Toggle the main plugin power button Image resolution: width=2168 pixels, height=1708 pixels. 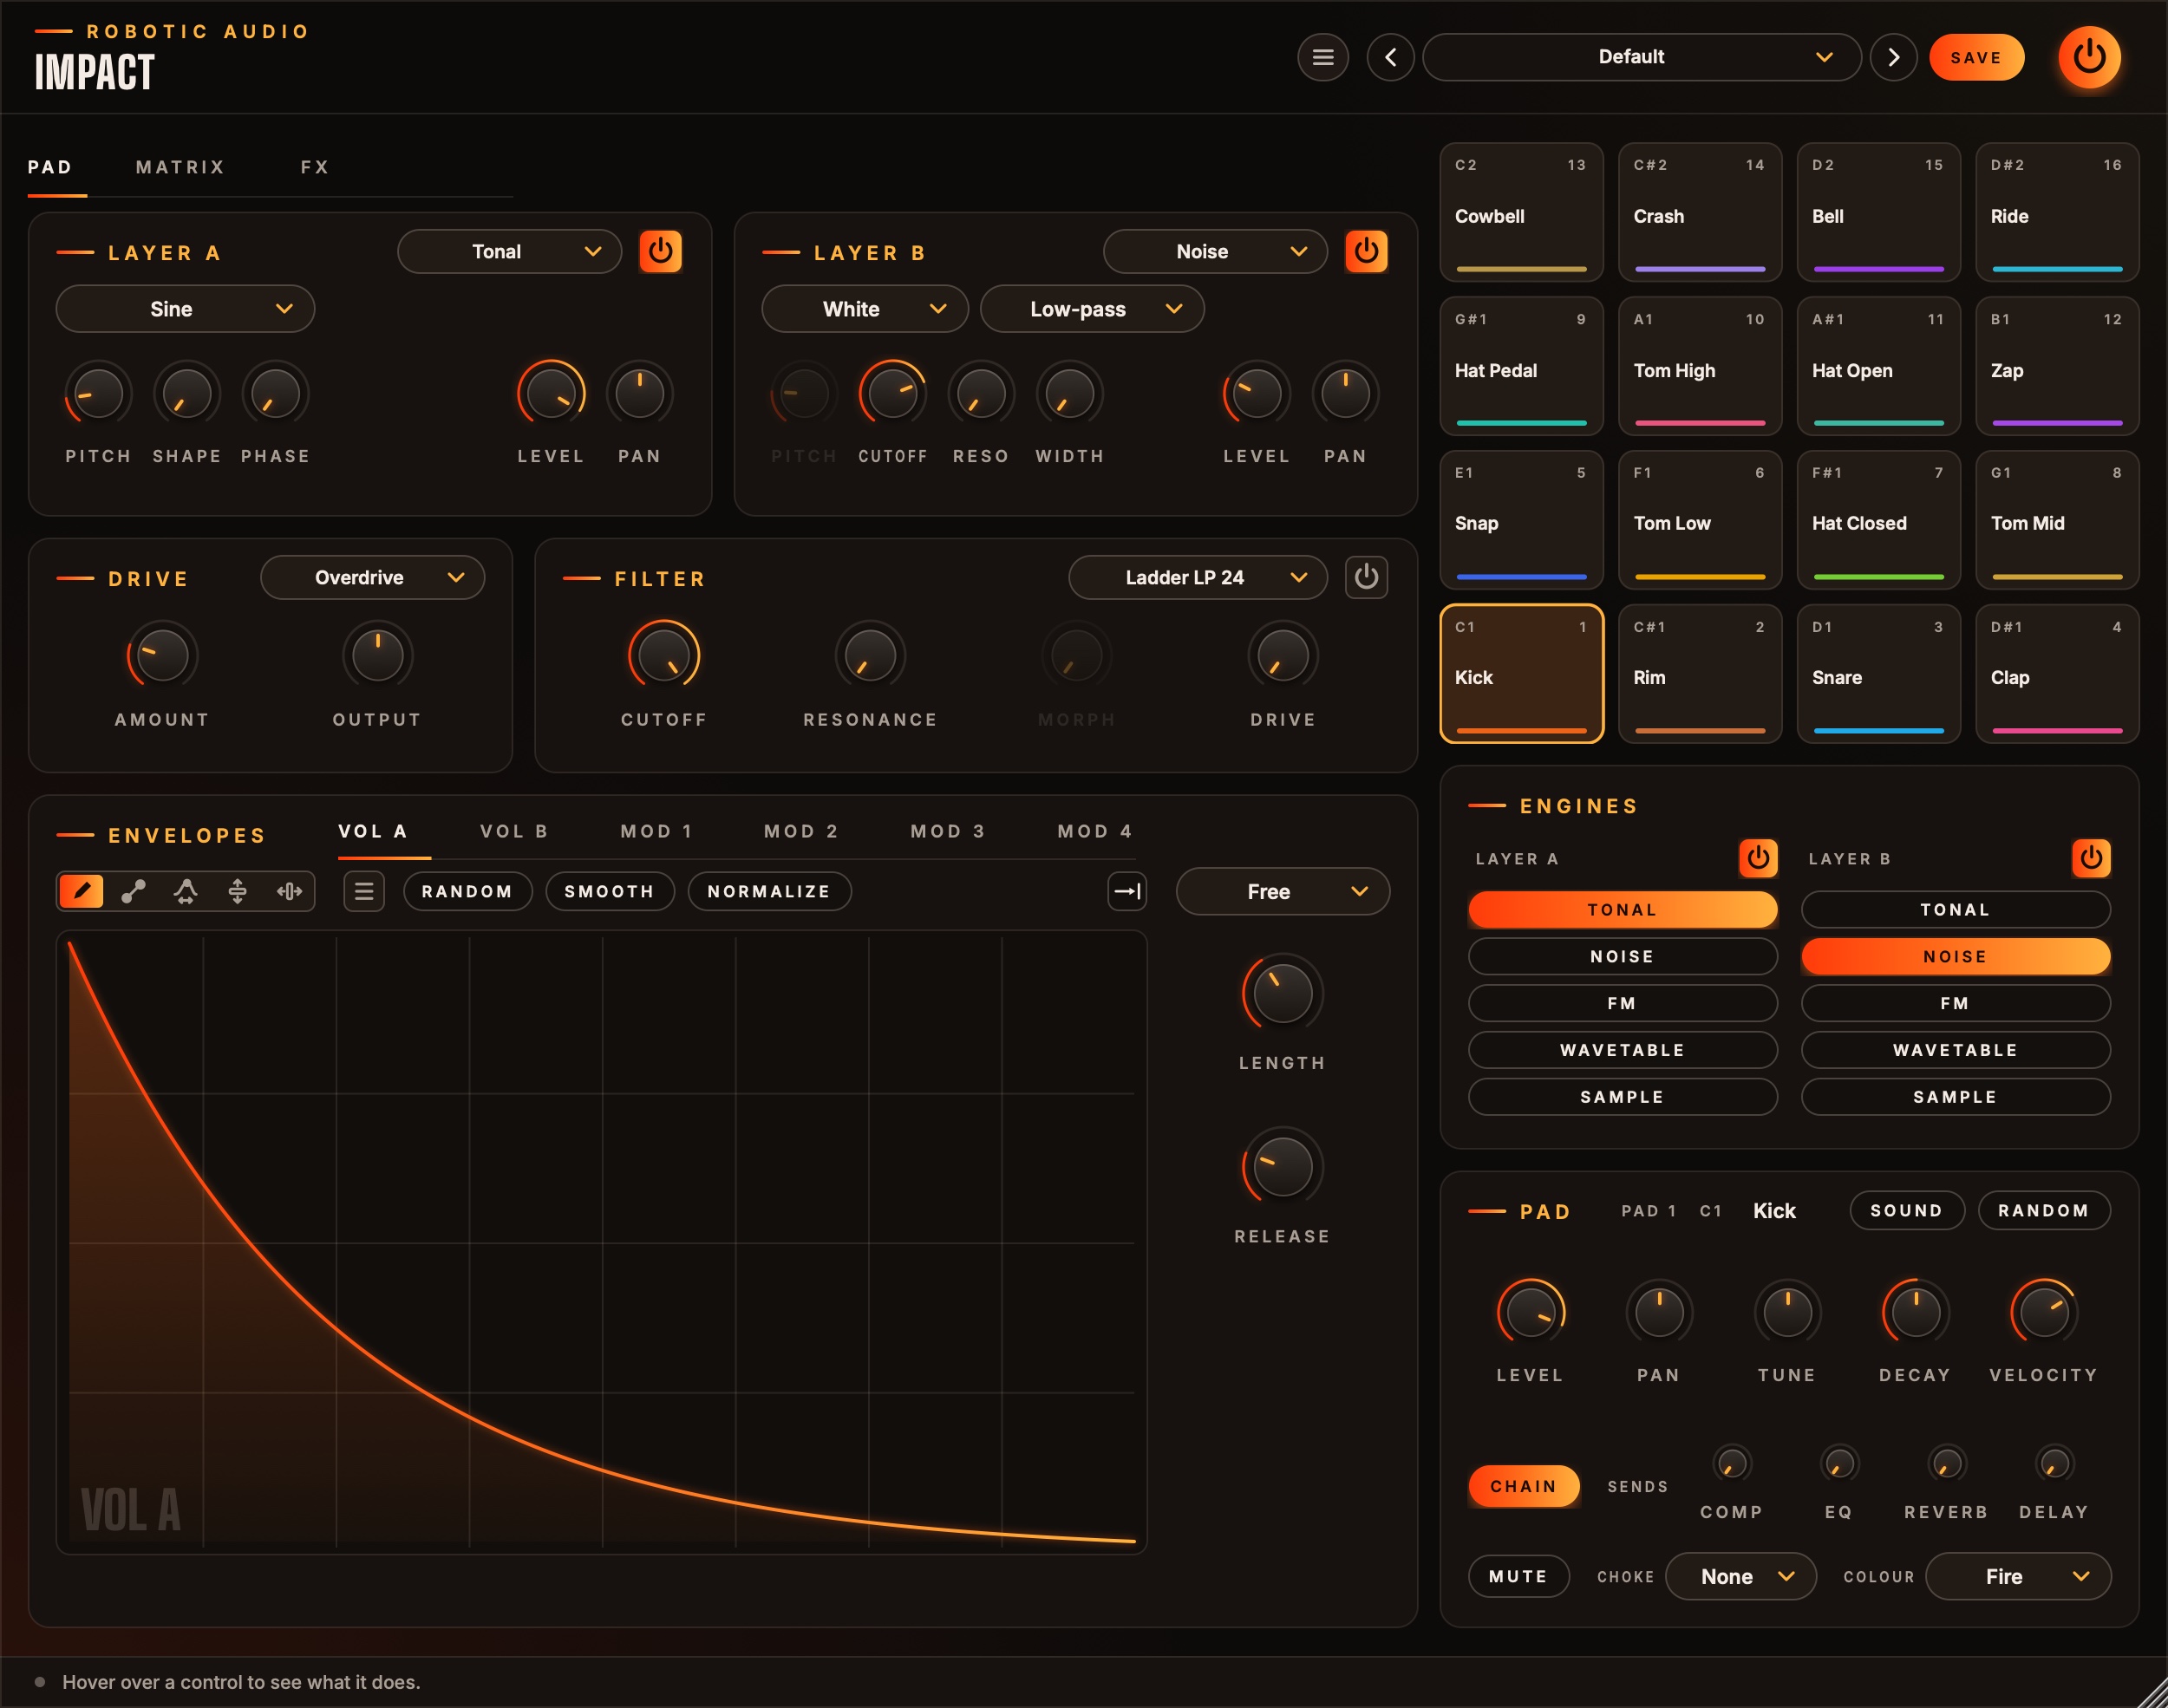(x=2089, y=57)
